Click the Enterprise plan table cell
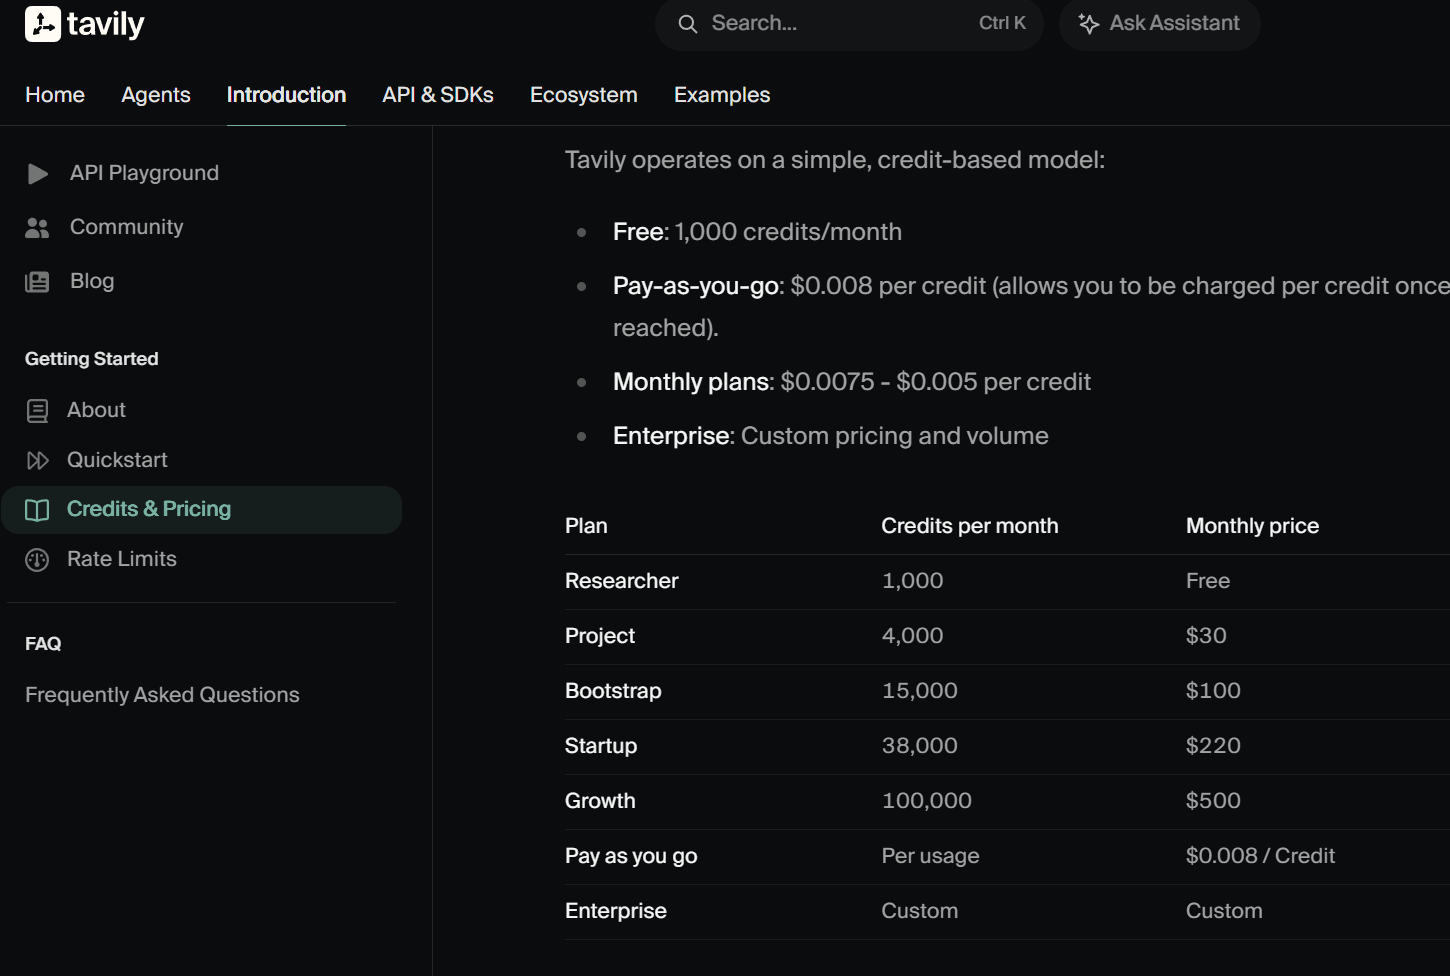1450x976 pixels. pos(616,911)
